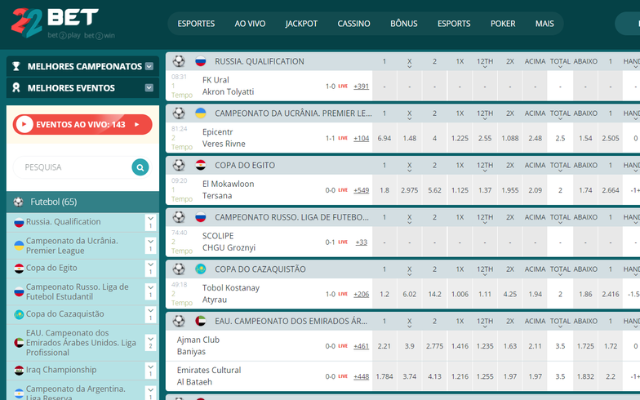640x400 pixels.
Task: Expand Iraq Championship in sidebar
Action: coord(150,371)
